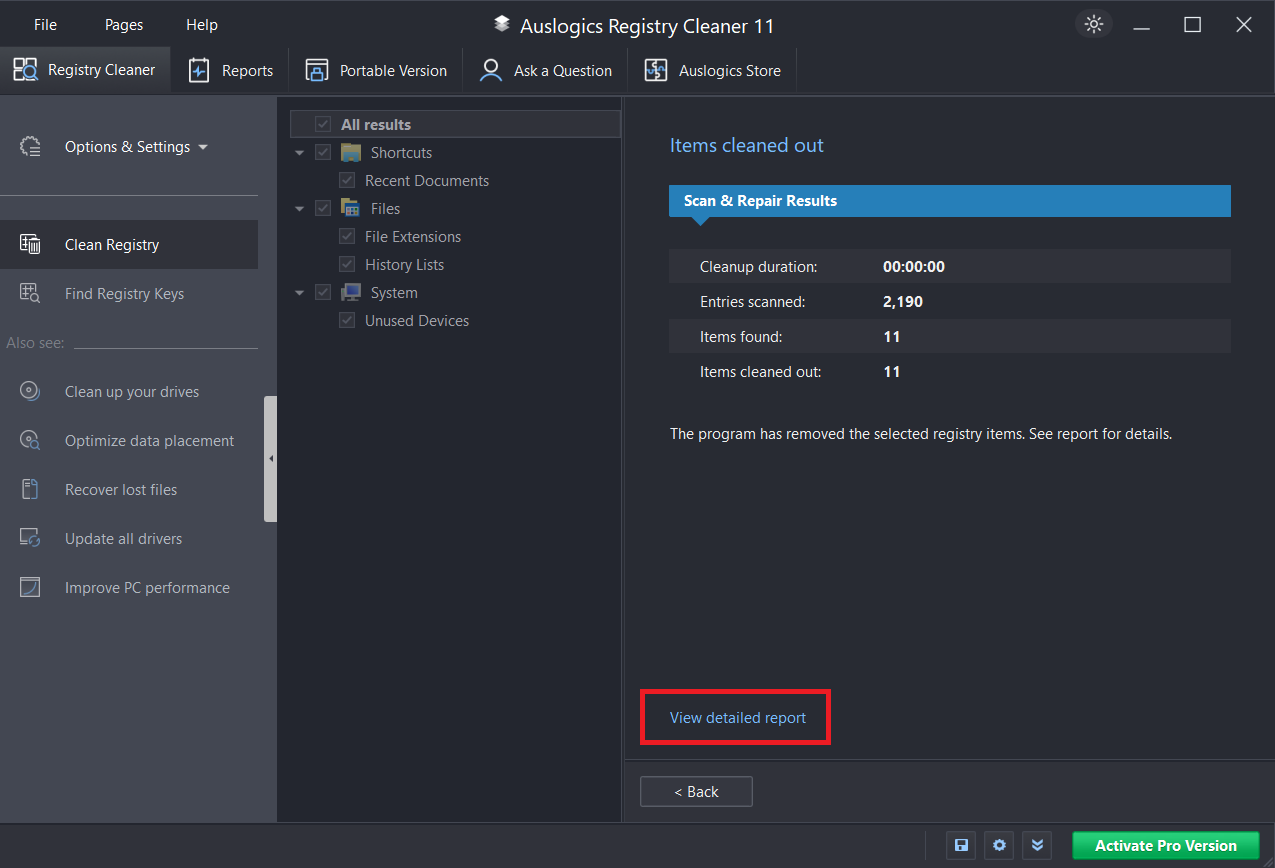Click the Recover lost files icon
1275x868 pixels.
(x=30, y=490)
